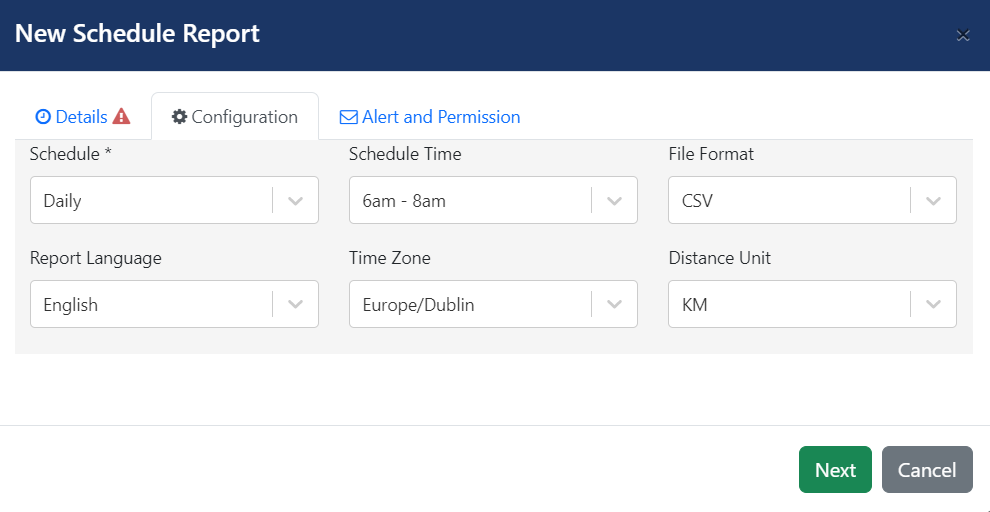Click the Cancel button
The height and width of the screenshot is (512, 990).
click(927, 470)
